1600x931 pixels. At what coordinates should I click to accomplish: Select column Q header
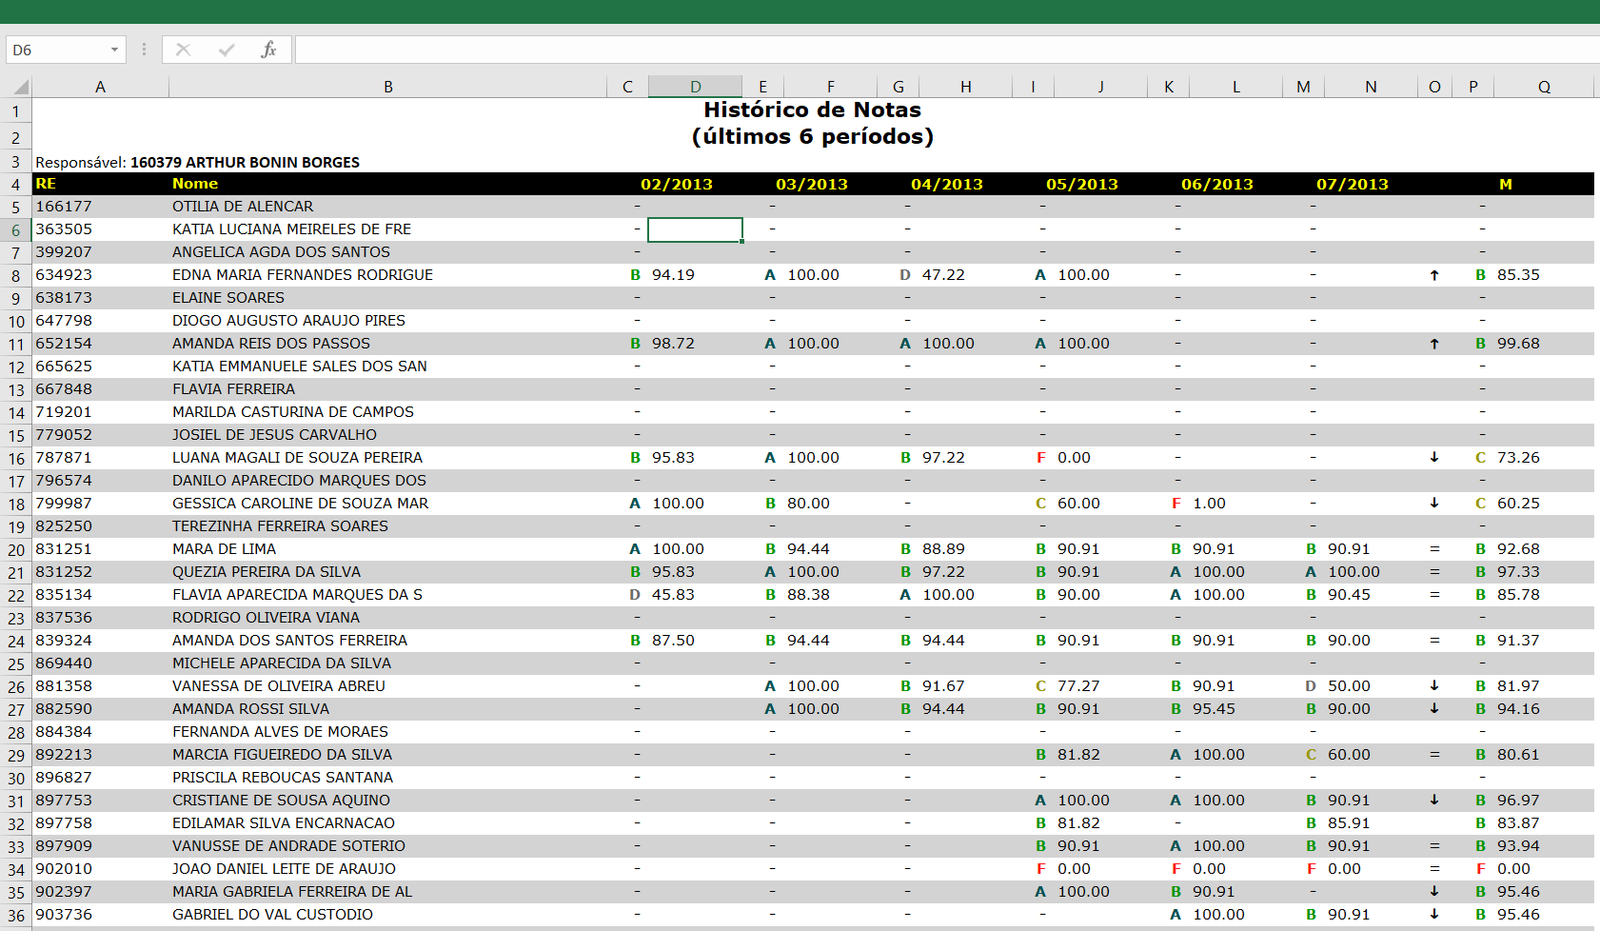tap(1544, 87)
